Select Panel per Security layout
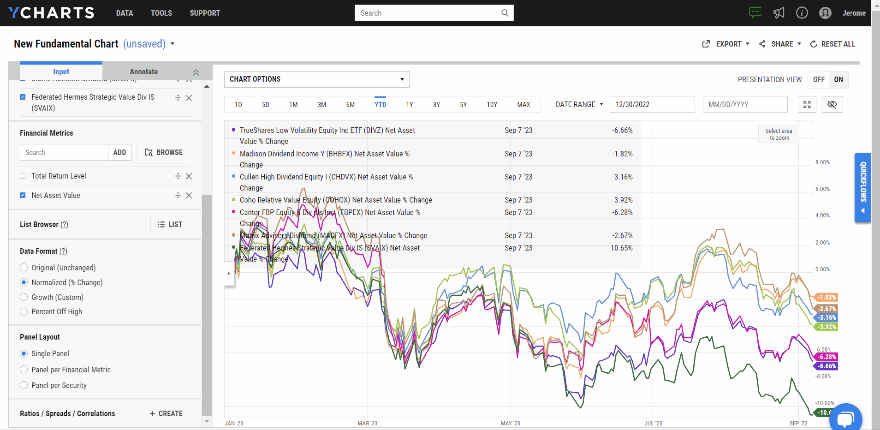Screen dimensions: 880x430 [24, 386]
